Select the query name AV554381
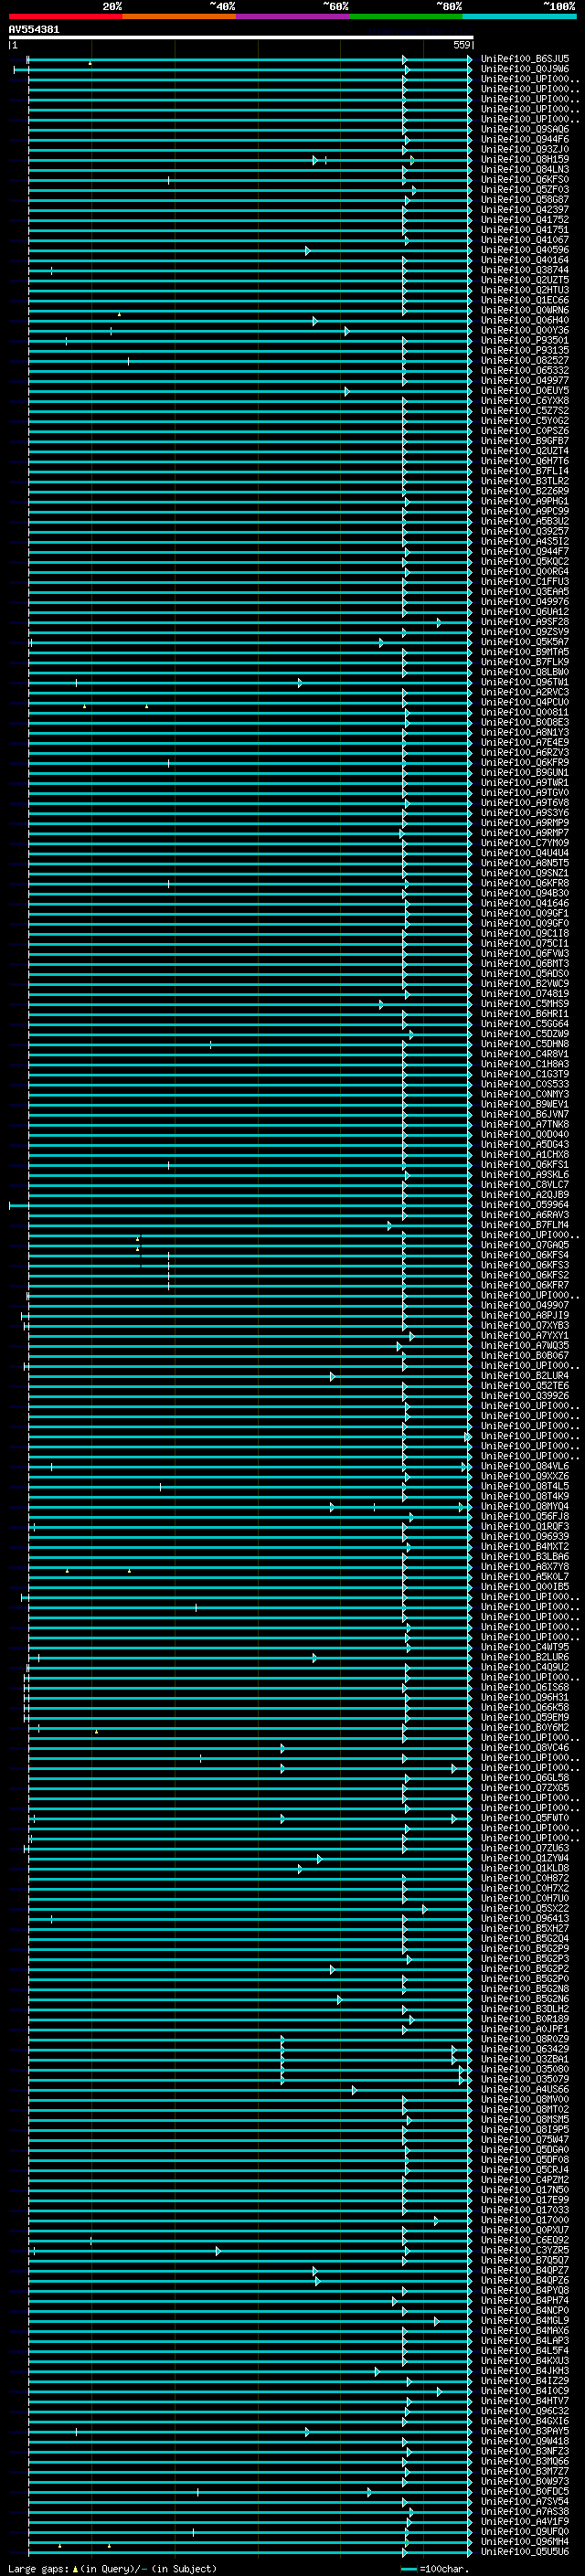Image resolution: width=585 pixels, height=2576 pixels. [x=34, y=29]
